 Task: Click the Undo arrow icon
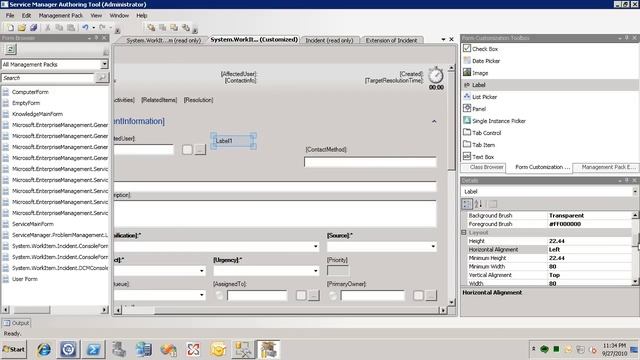pos(85,27)
